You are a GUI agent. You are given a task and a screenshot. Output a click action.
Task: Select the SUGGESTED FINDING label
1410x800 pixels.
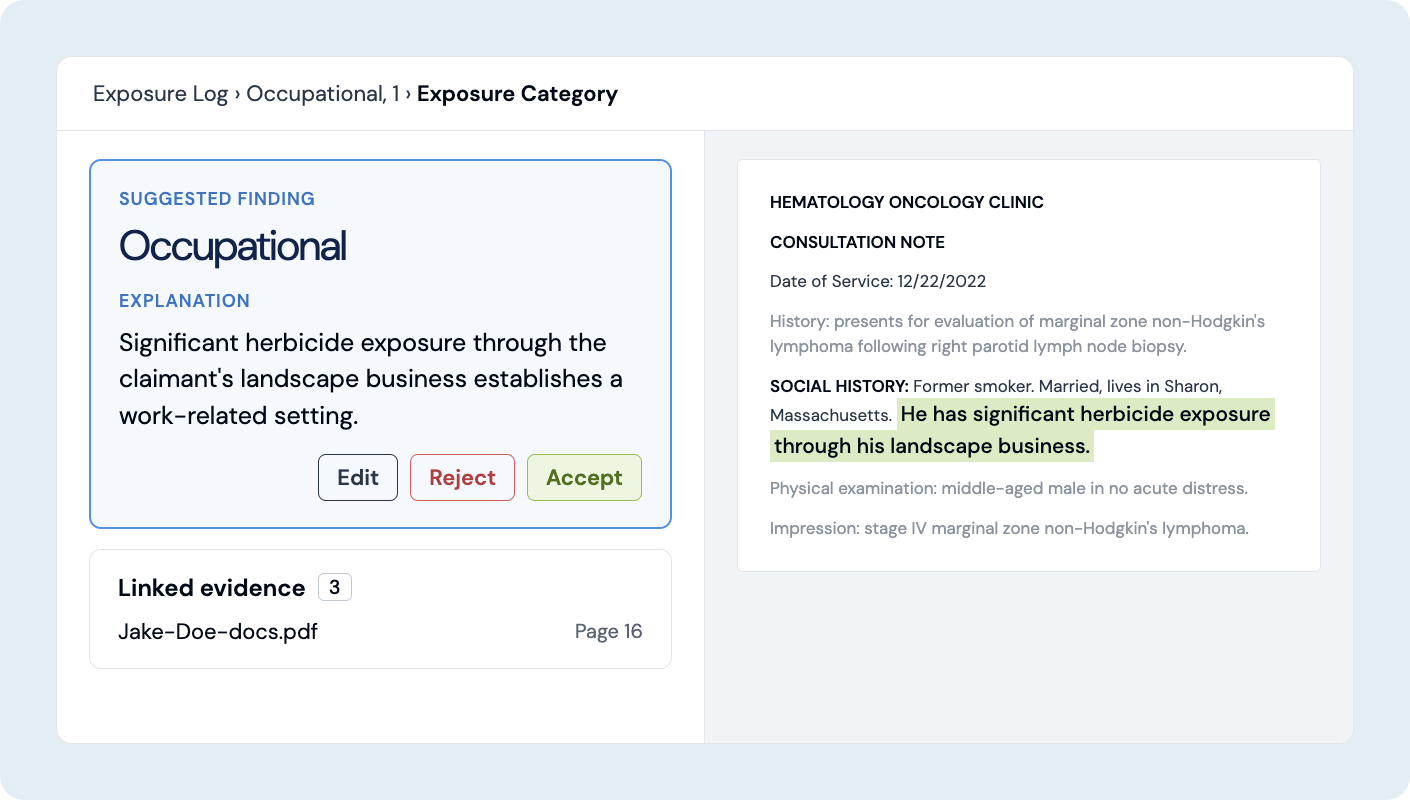tap(217, 199)
